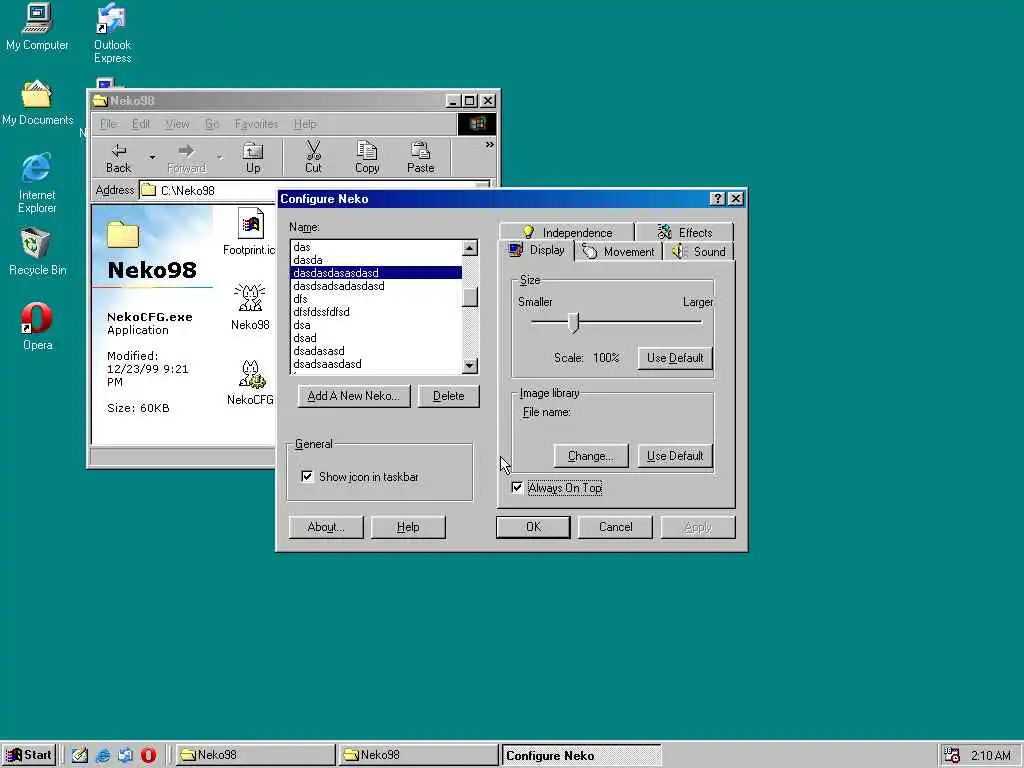Viewport: 1024px width, 768px height.
Task: Select 'dasda' in name list
Action: click(376, 260)
